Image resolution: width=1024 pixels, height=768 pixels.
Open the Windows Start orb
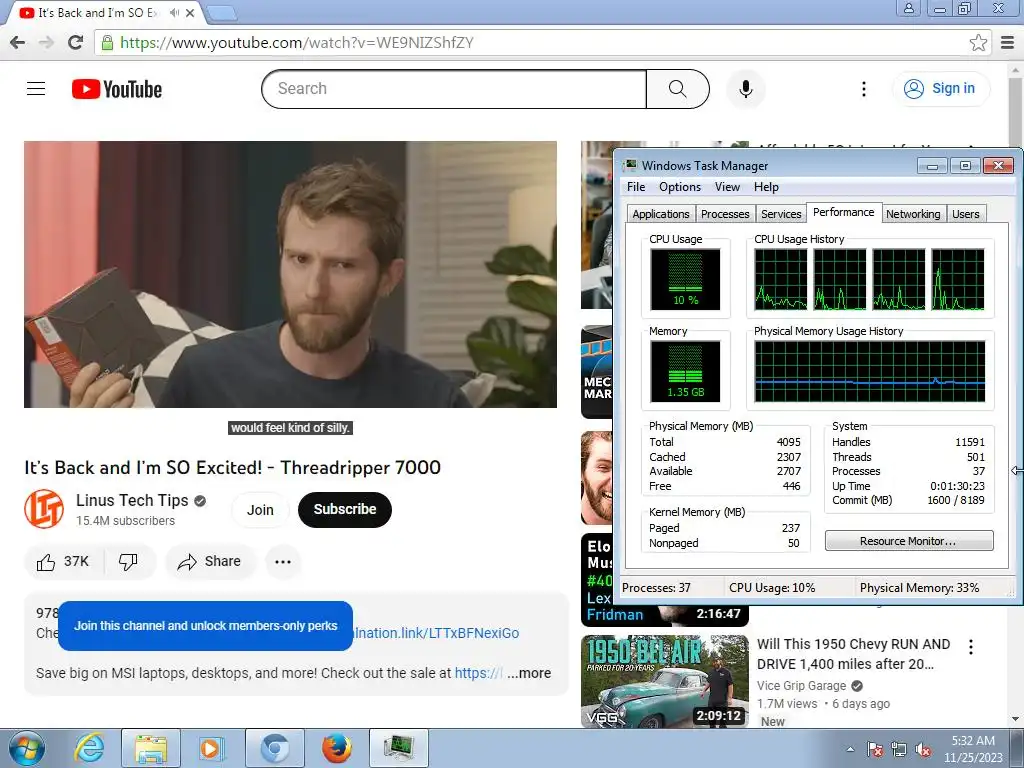[26, 748]
